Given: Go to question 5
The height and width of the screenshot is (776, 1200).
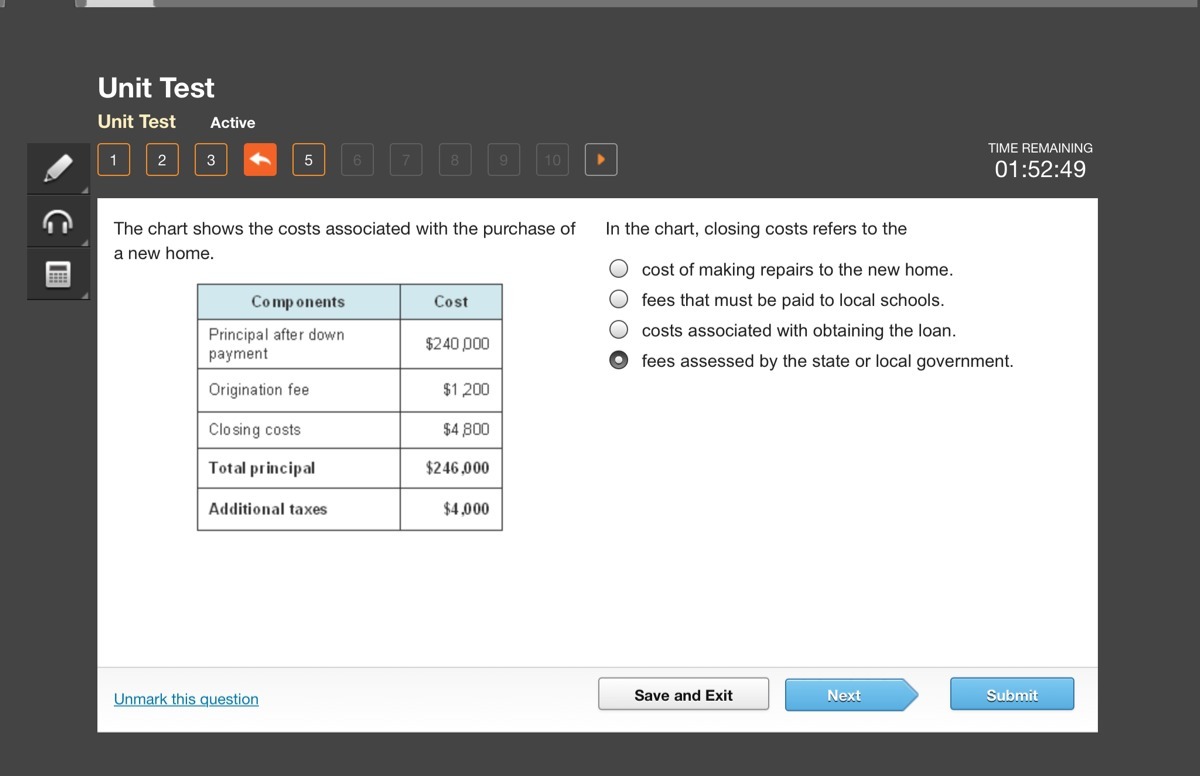Looking at the screenshot, I should pos(308,159).
